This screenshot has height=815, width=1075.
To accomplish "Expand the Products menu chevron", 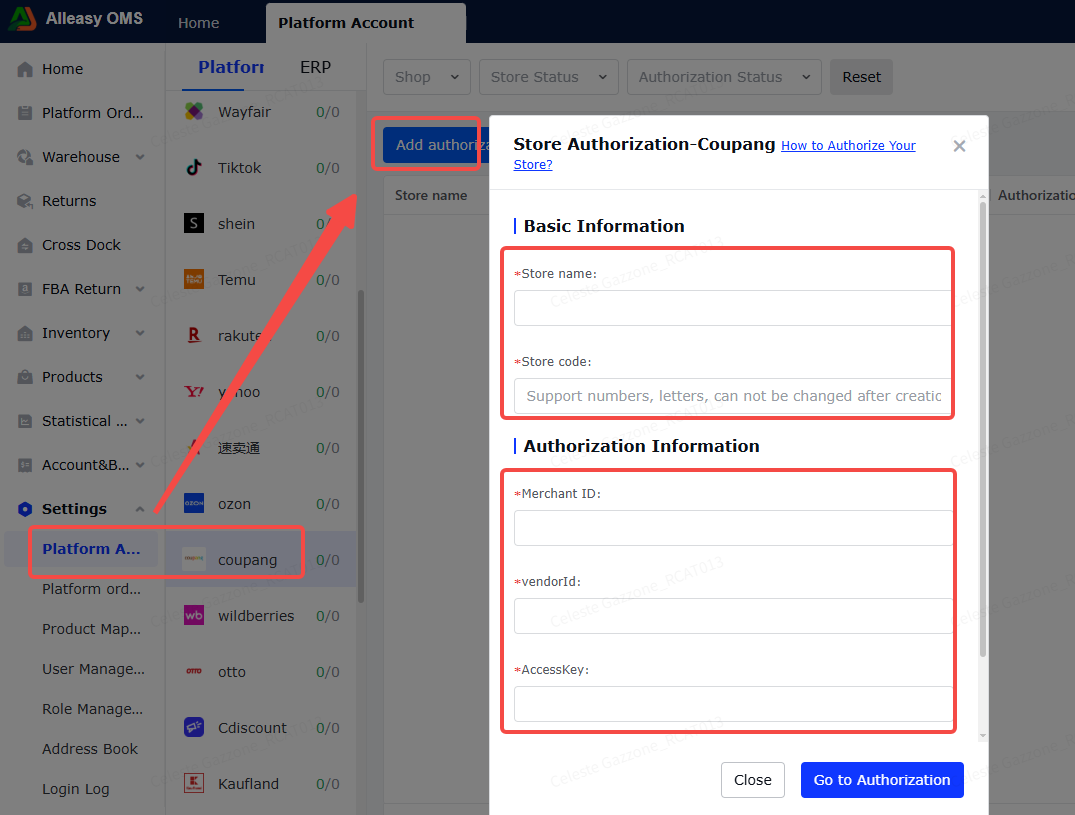I will pos(140,377).
